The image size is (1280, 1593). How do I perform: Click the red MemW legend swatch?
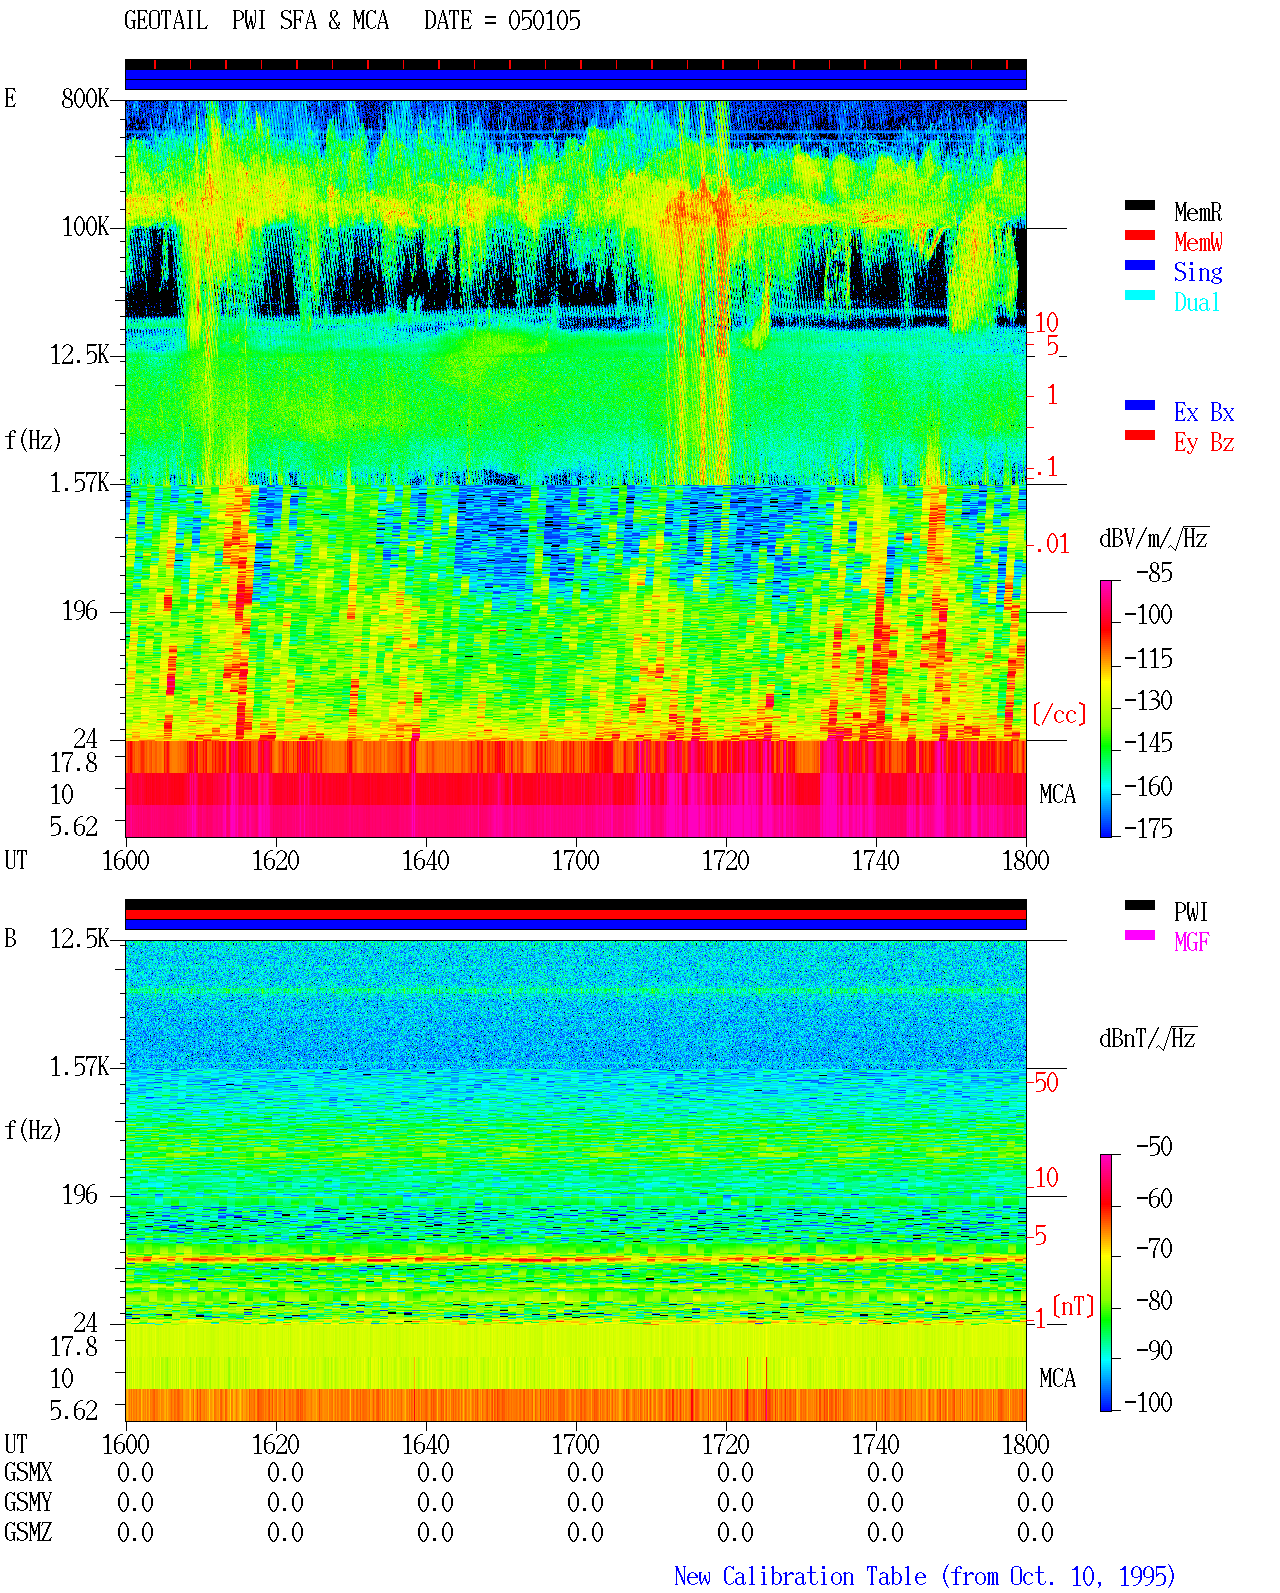1139,236
